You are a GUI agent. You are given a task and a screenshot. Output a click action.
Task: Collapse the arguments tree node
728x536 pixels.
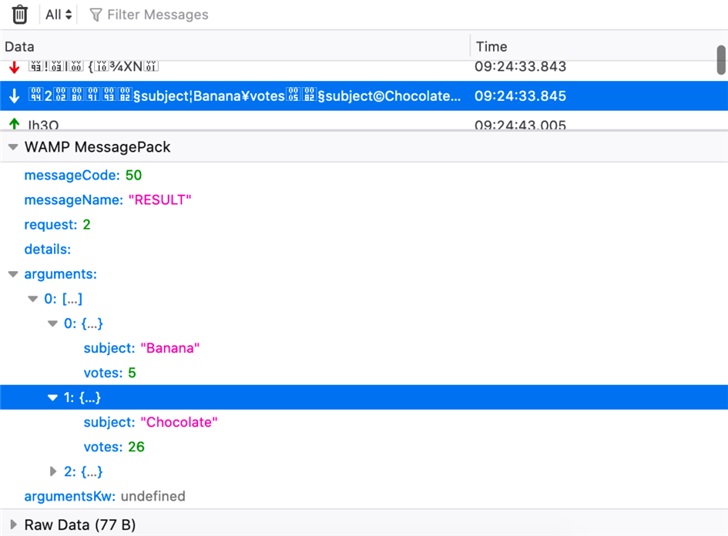coord(13,274)
